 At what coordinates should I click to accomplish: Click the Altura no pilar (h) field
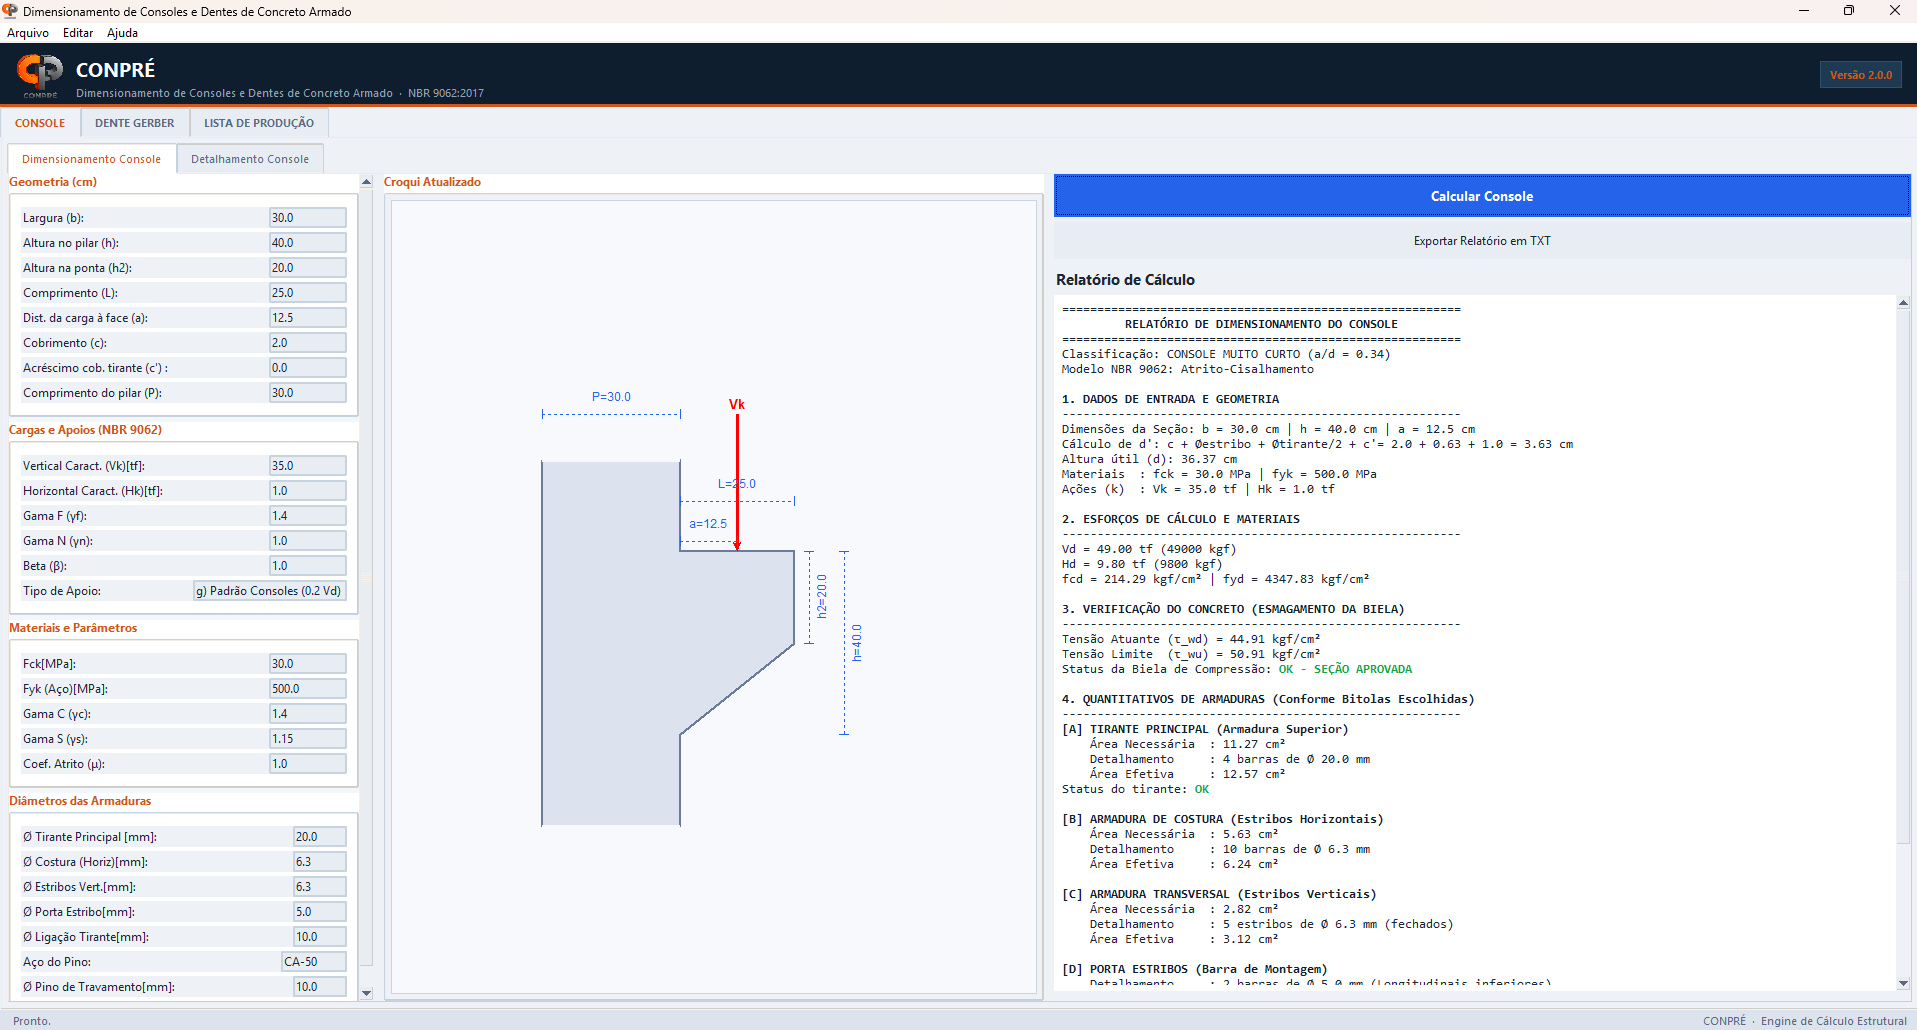coord(308,243)
